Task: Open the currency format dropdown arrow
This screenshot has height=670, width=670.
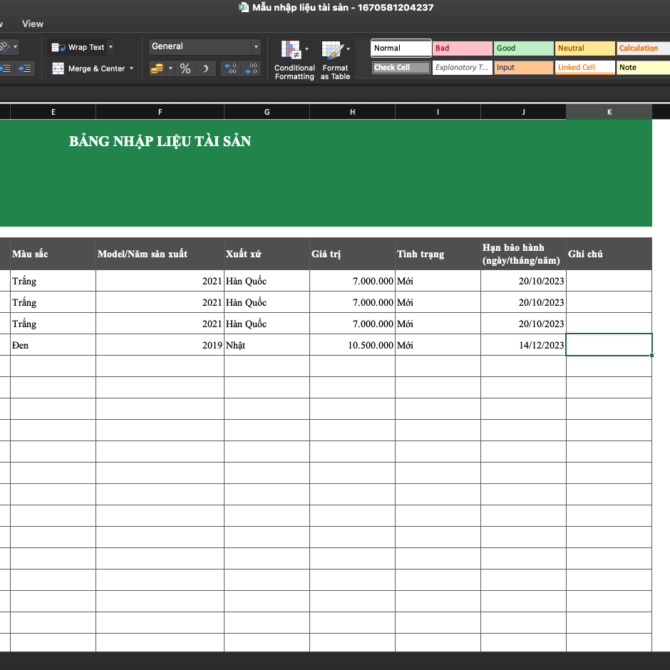Action: pos(170,69)
